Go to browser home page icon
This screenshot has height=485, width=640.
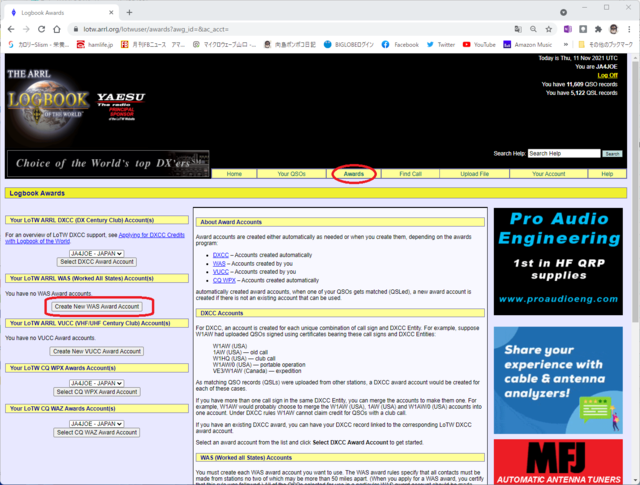click(x=57, y=29)
